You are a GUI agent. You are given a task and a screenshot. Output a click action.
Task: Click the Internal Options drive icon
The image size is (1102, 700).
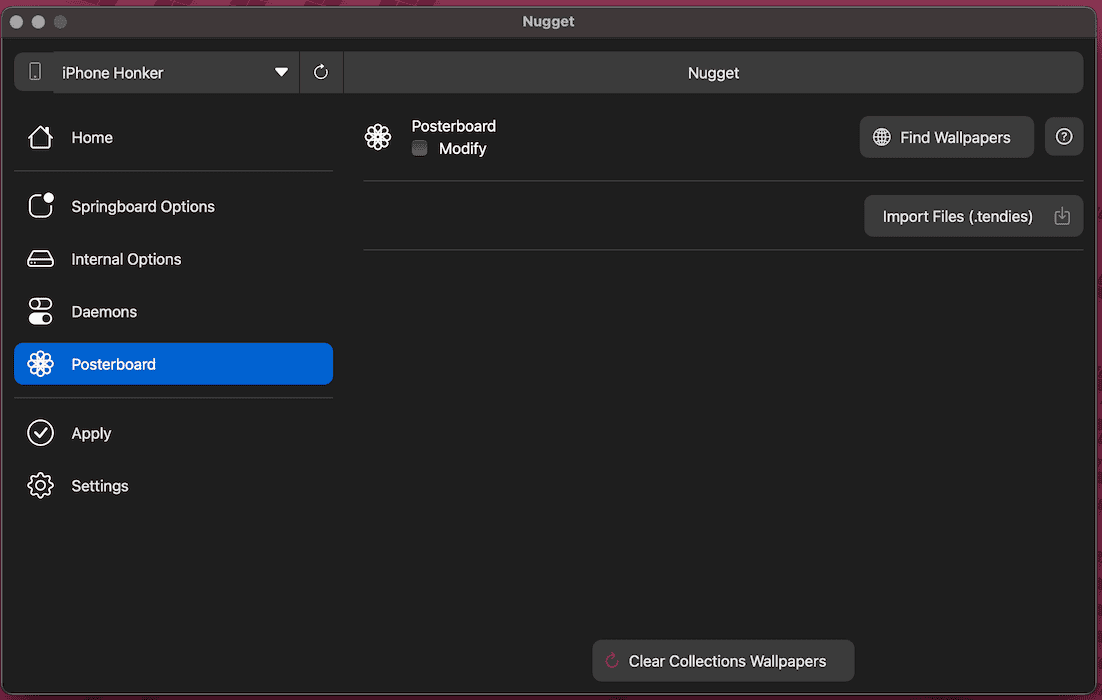40,259
